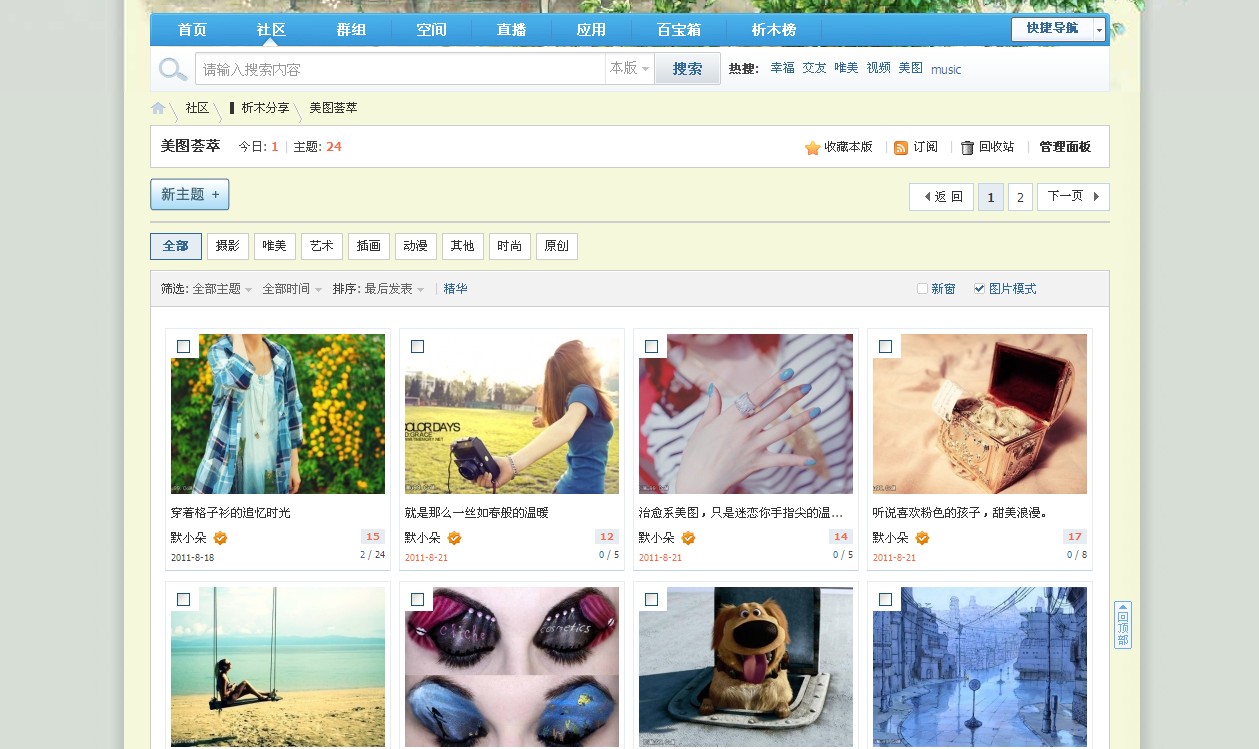The height and width of the screenshot is (749, 1259).
Task: Open the 析木榜 nav tab
Action: pos(774,30)
